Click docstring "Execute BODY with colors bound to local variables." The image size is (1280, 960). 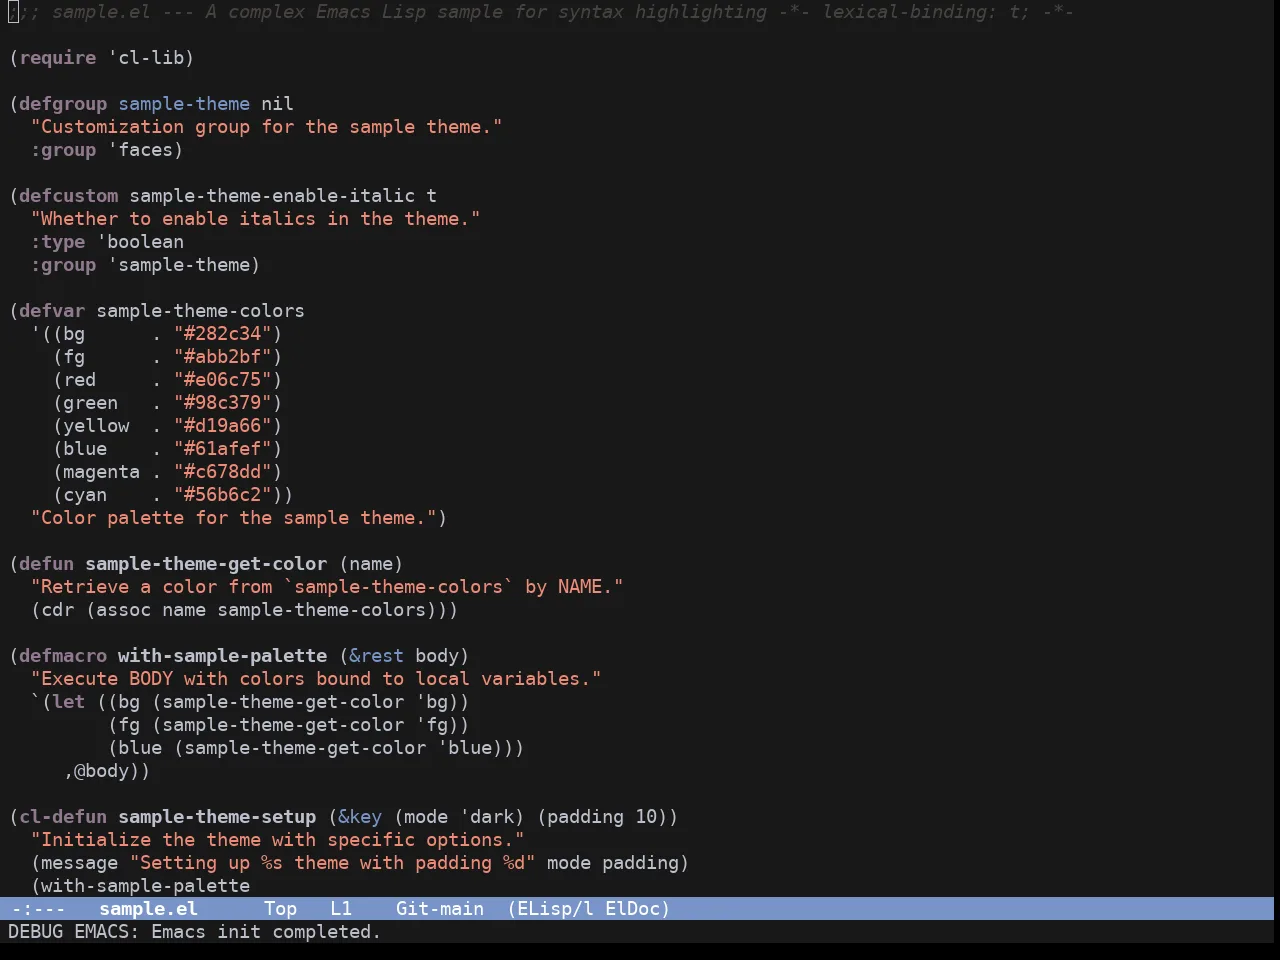[316, 679]
